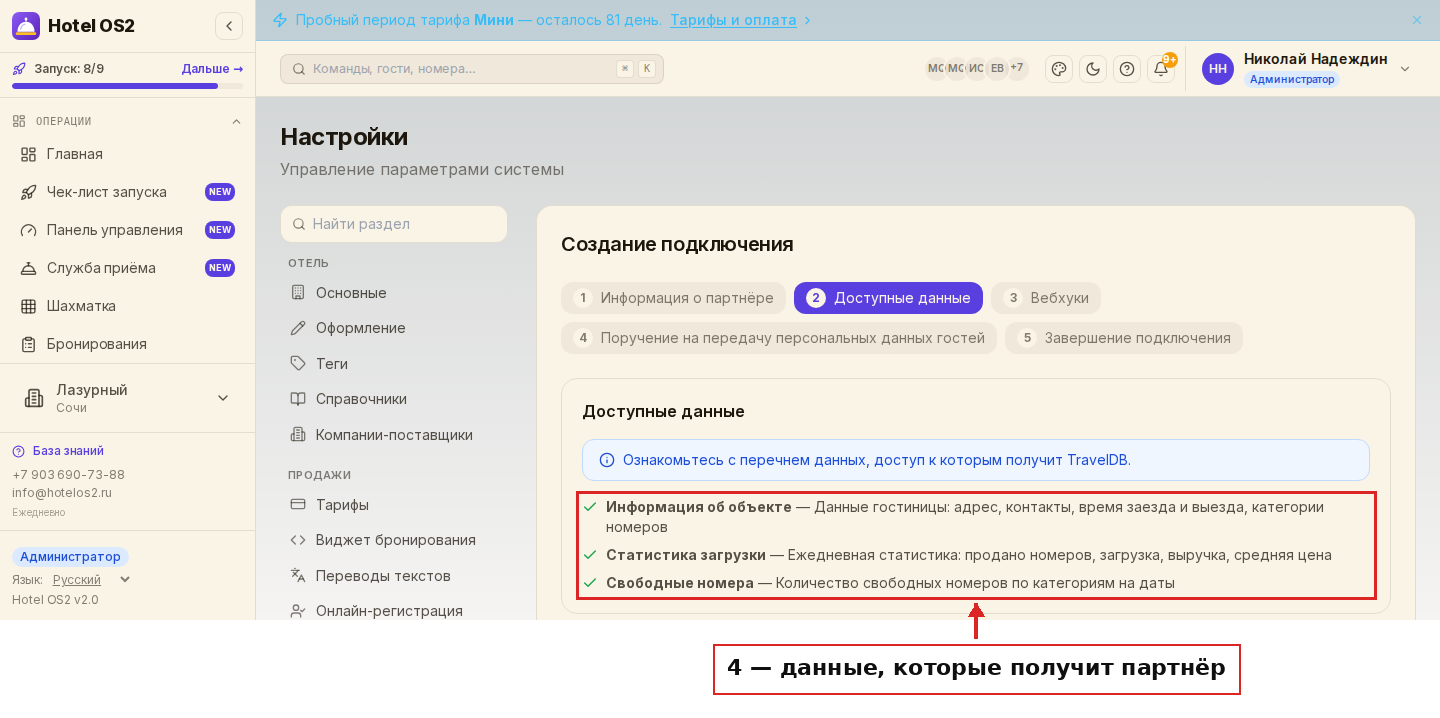Screen dimensions: 1440x718
Task: Open Тарифы и оплата link
Action: click(733, 20)
